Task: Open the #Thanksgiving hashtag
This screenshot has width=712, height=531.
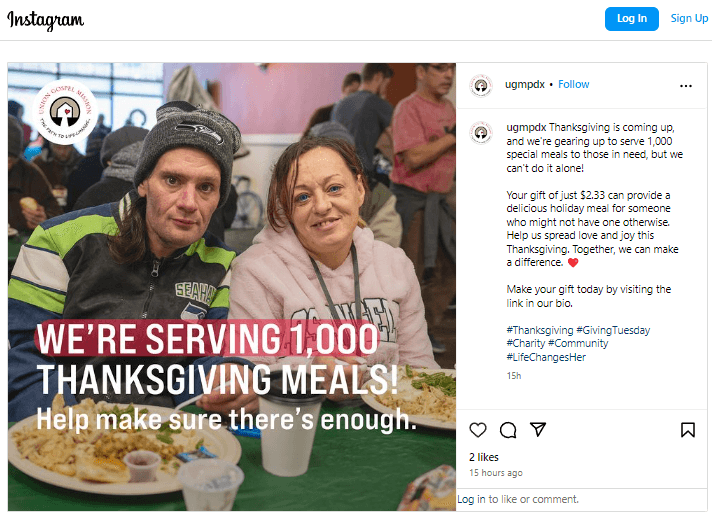Action: [x=540, y=330]
